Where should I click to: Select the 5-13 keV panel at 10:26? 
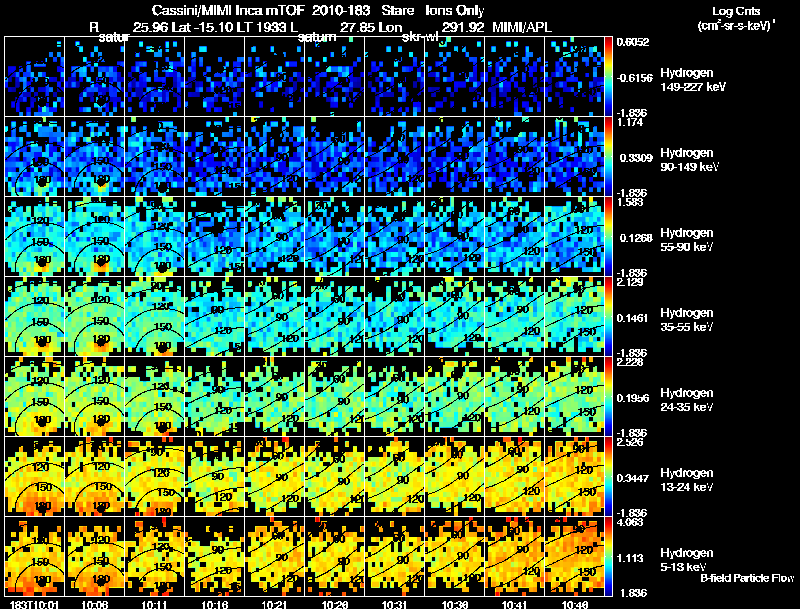[x=335, y=557]
